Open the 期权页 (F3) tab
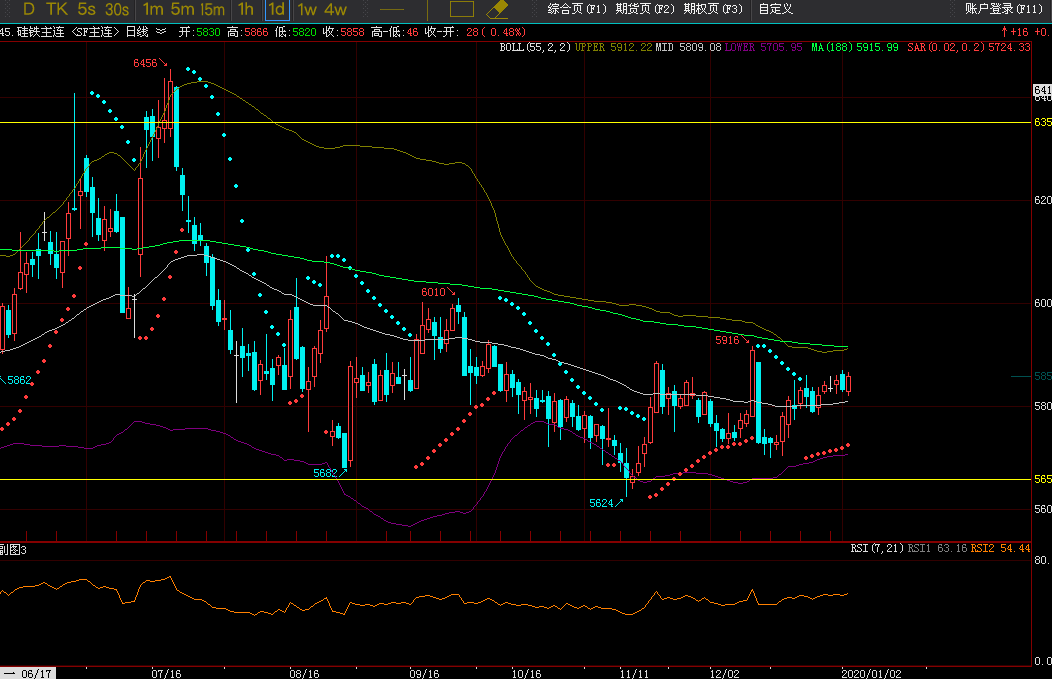1052x679 pixels. pos(713,9)
